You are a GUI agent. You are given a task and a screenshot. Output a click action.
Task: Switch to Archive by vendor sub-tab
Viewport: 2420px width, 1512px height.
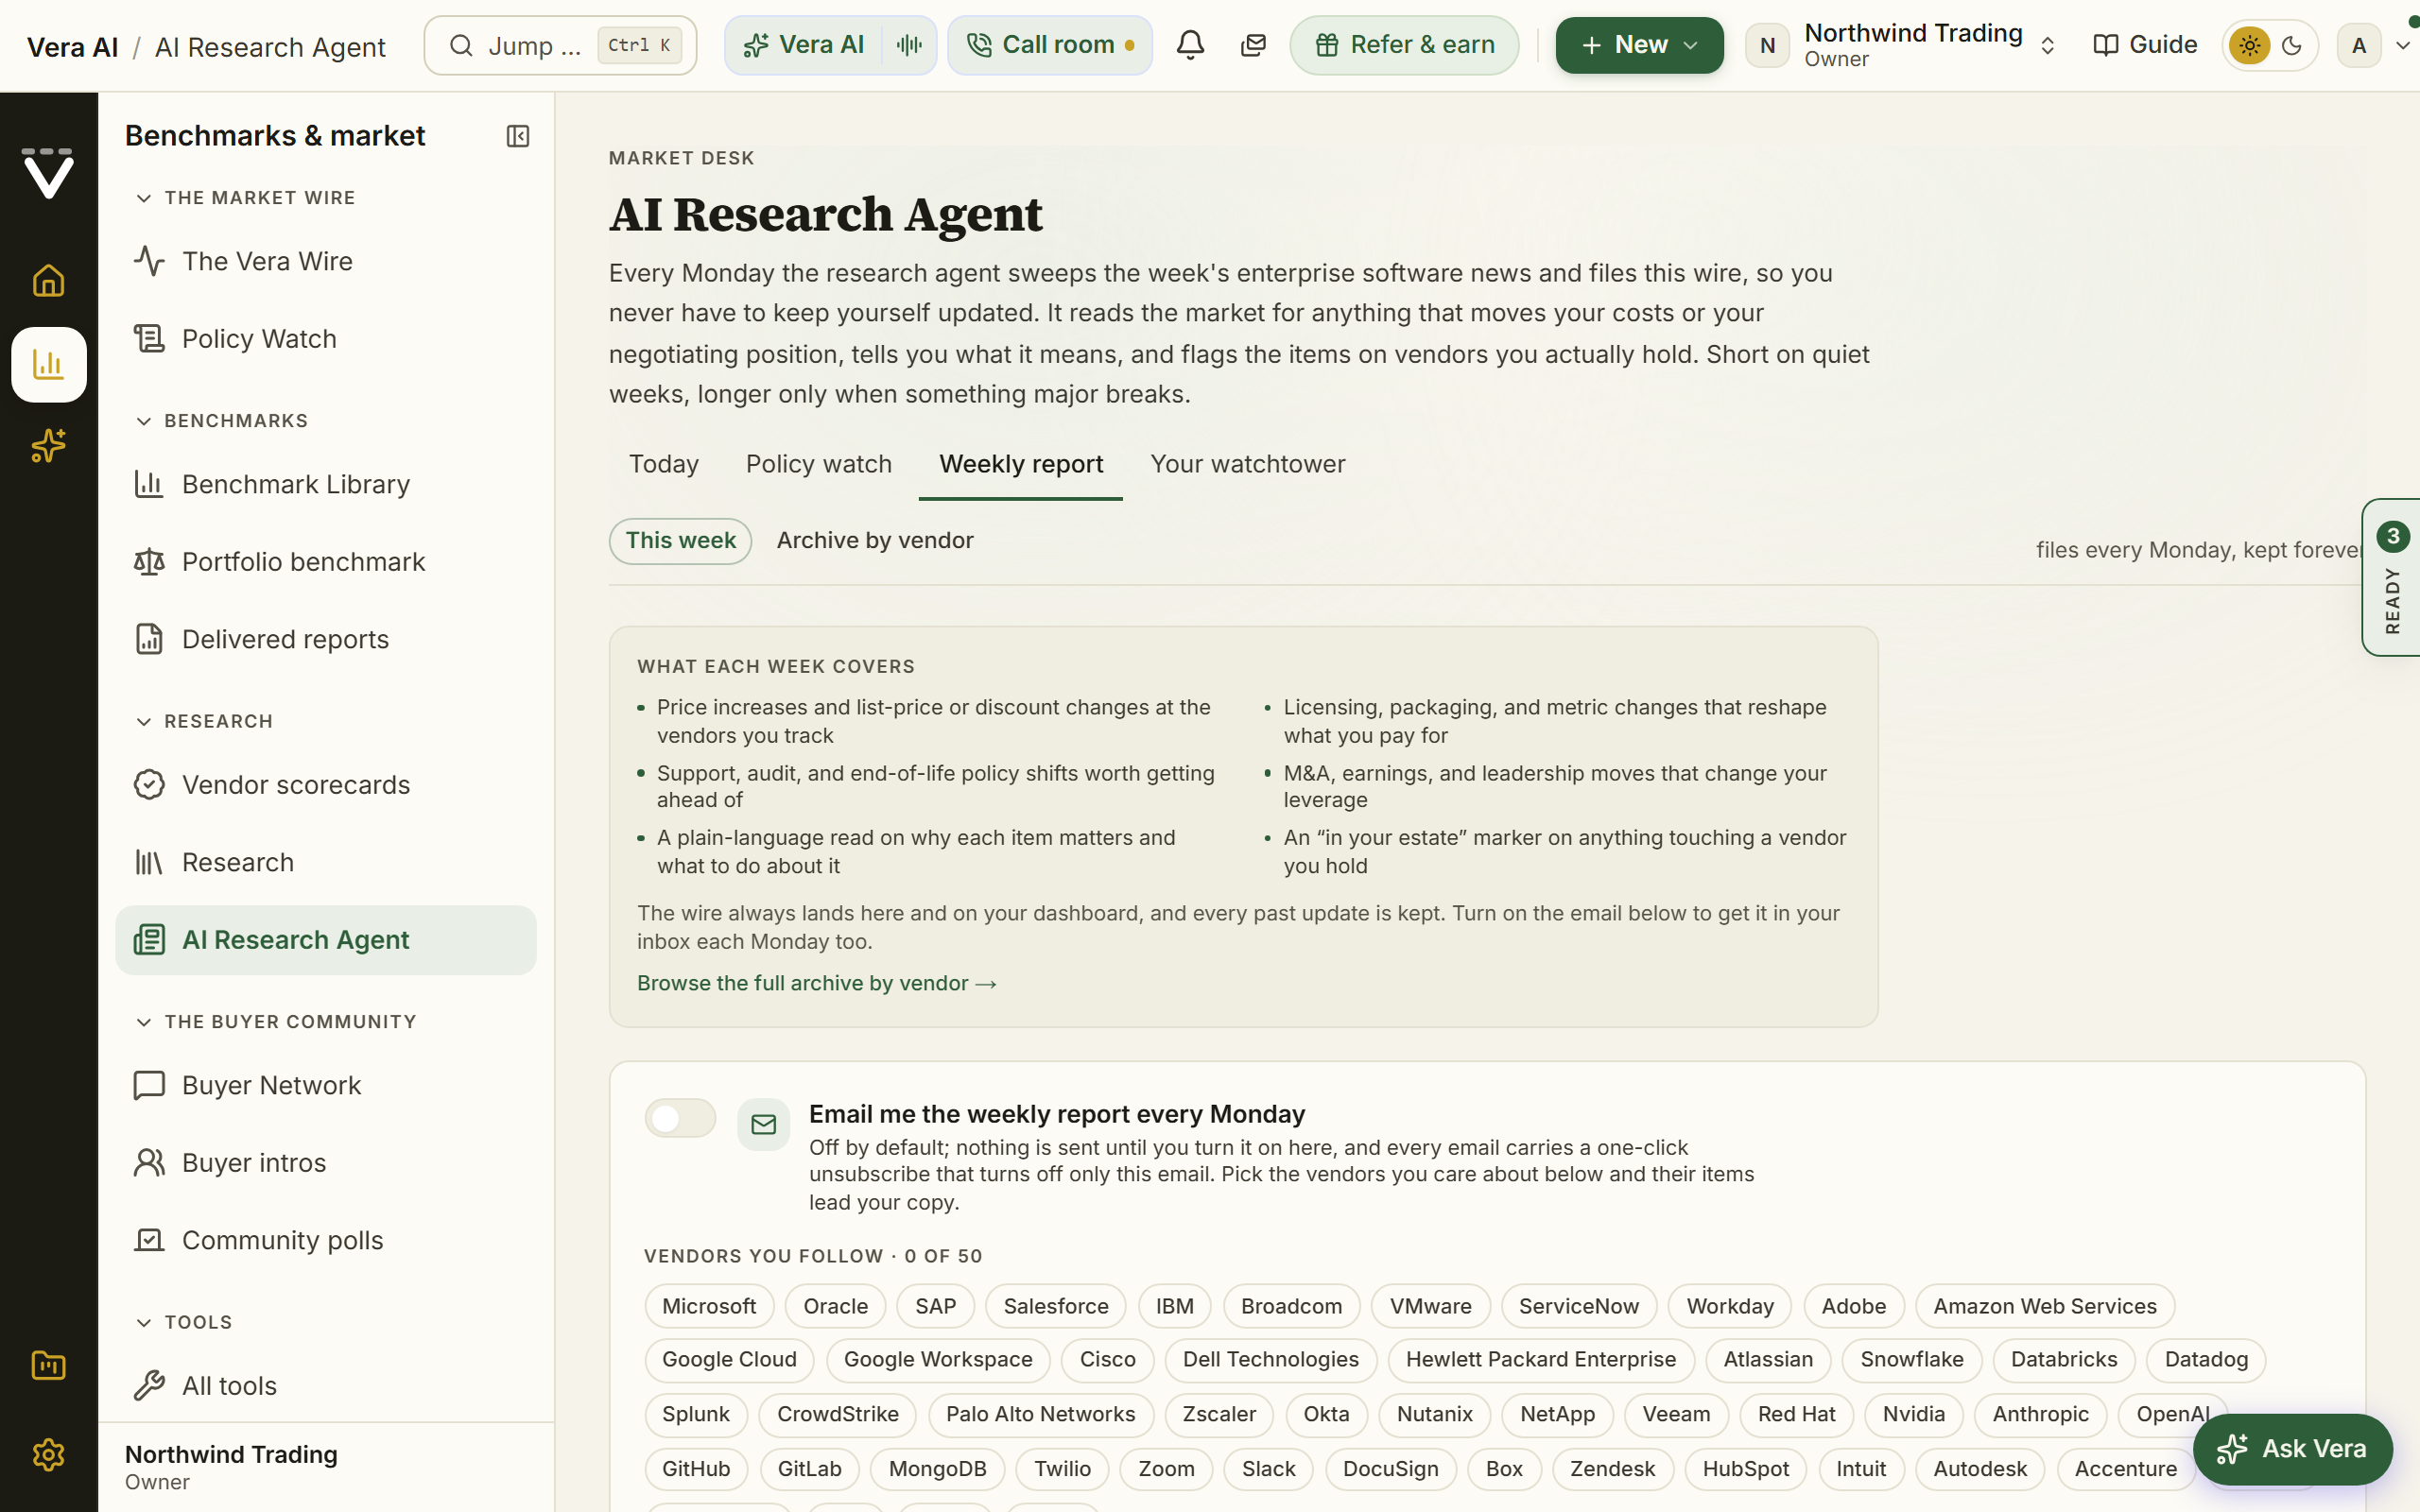click(874, 541)
